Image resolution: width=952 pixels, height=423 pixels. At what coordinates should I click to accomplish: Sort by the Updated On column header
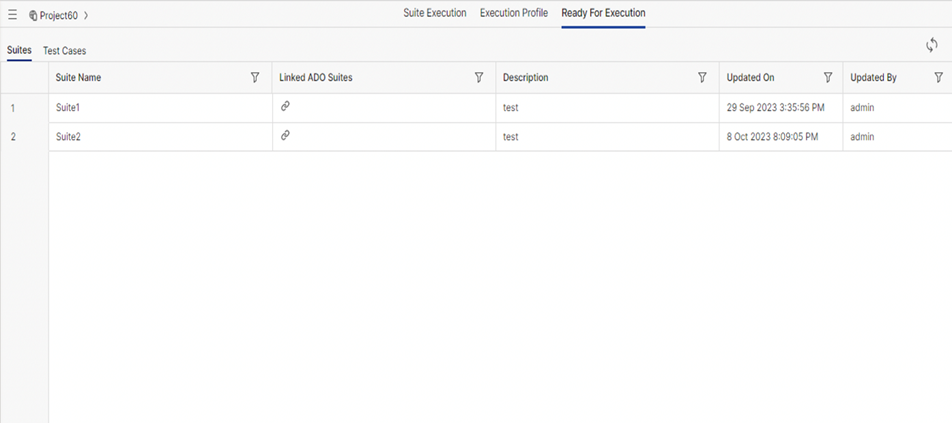(750, 78)
